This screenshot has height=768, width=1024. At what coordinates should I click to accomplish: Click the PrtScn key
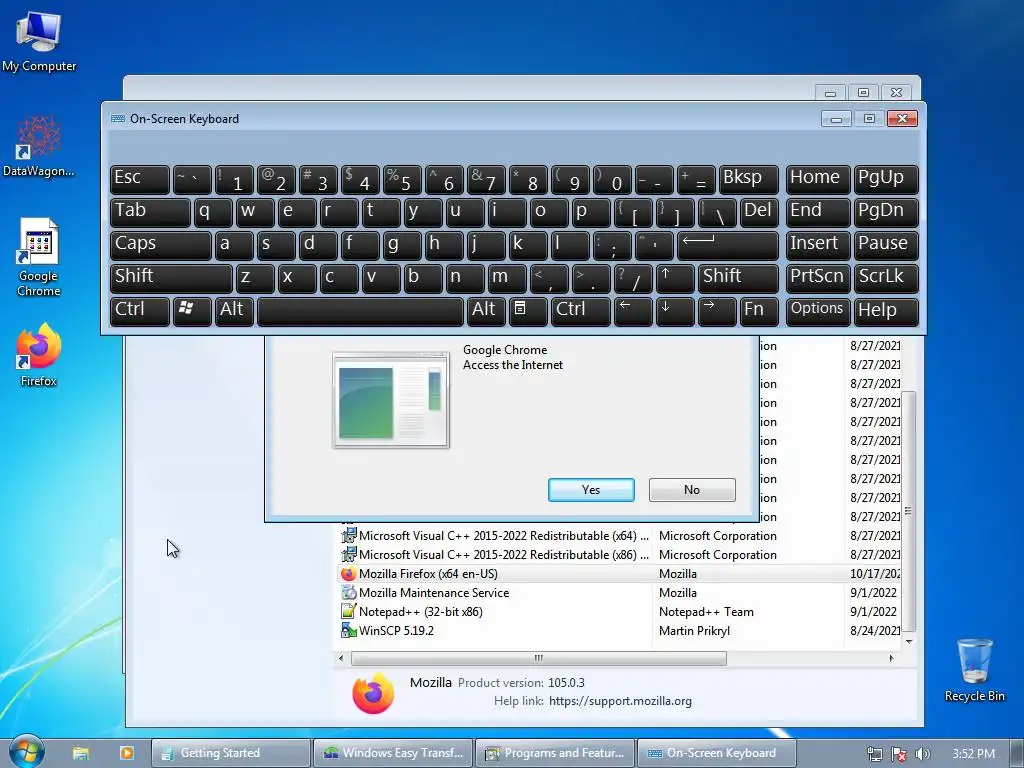(x=818, y=278)
